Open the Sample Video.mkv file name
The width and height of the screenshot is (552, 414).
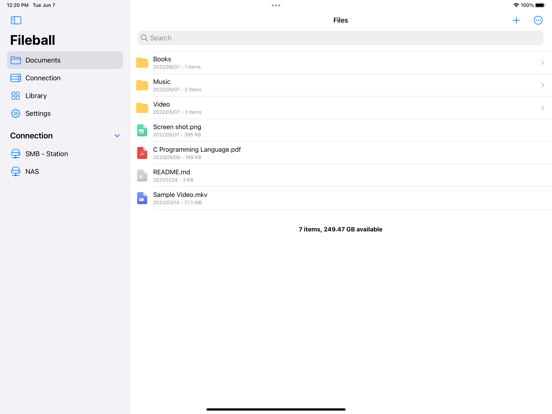tap(180, 194)
